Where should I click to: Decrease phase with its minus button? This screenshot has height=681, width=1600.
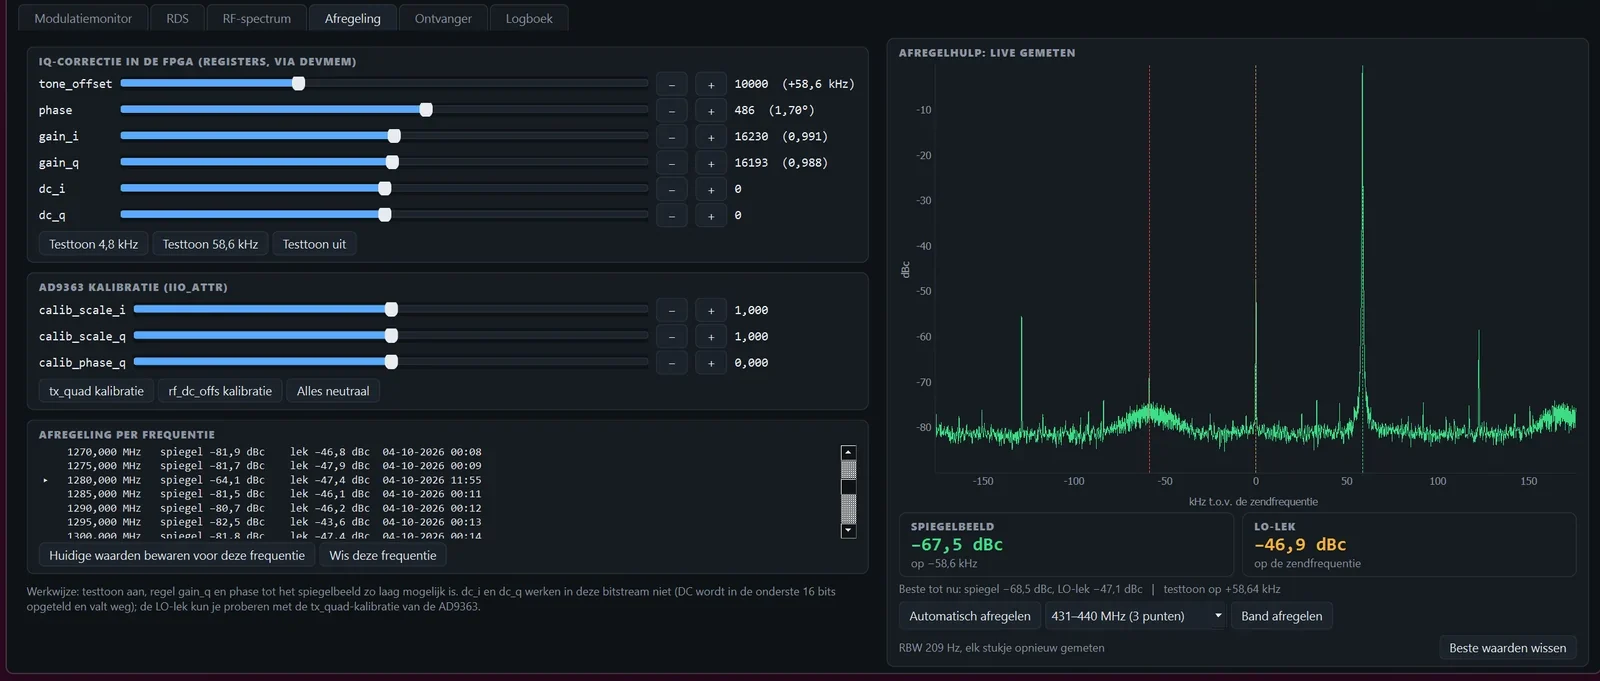671,111
